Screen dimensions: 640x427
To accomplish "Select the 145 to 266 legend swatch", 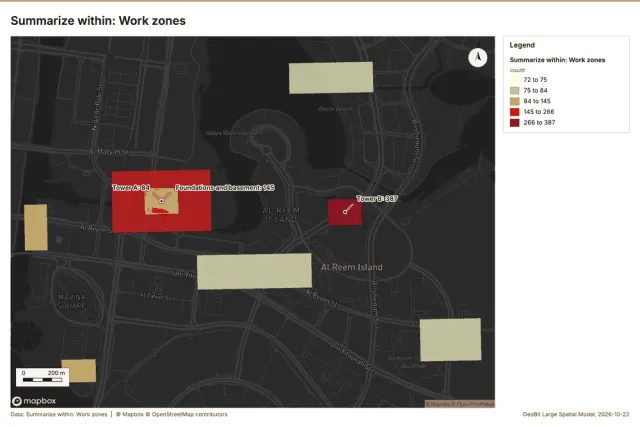I will pyautogui.click(x=515, y=111).
